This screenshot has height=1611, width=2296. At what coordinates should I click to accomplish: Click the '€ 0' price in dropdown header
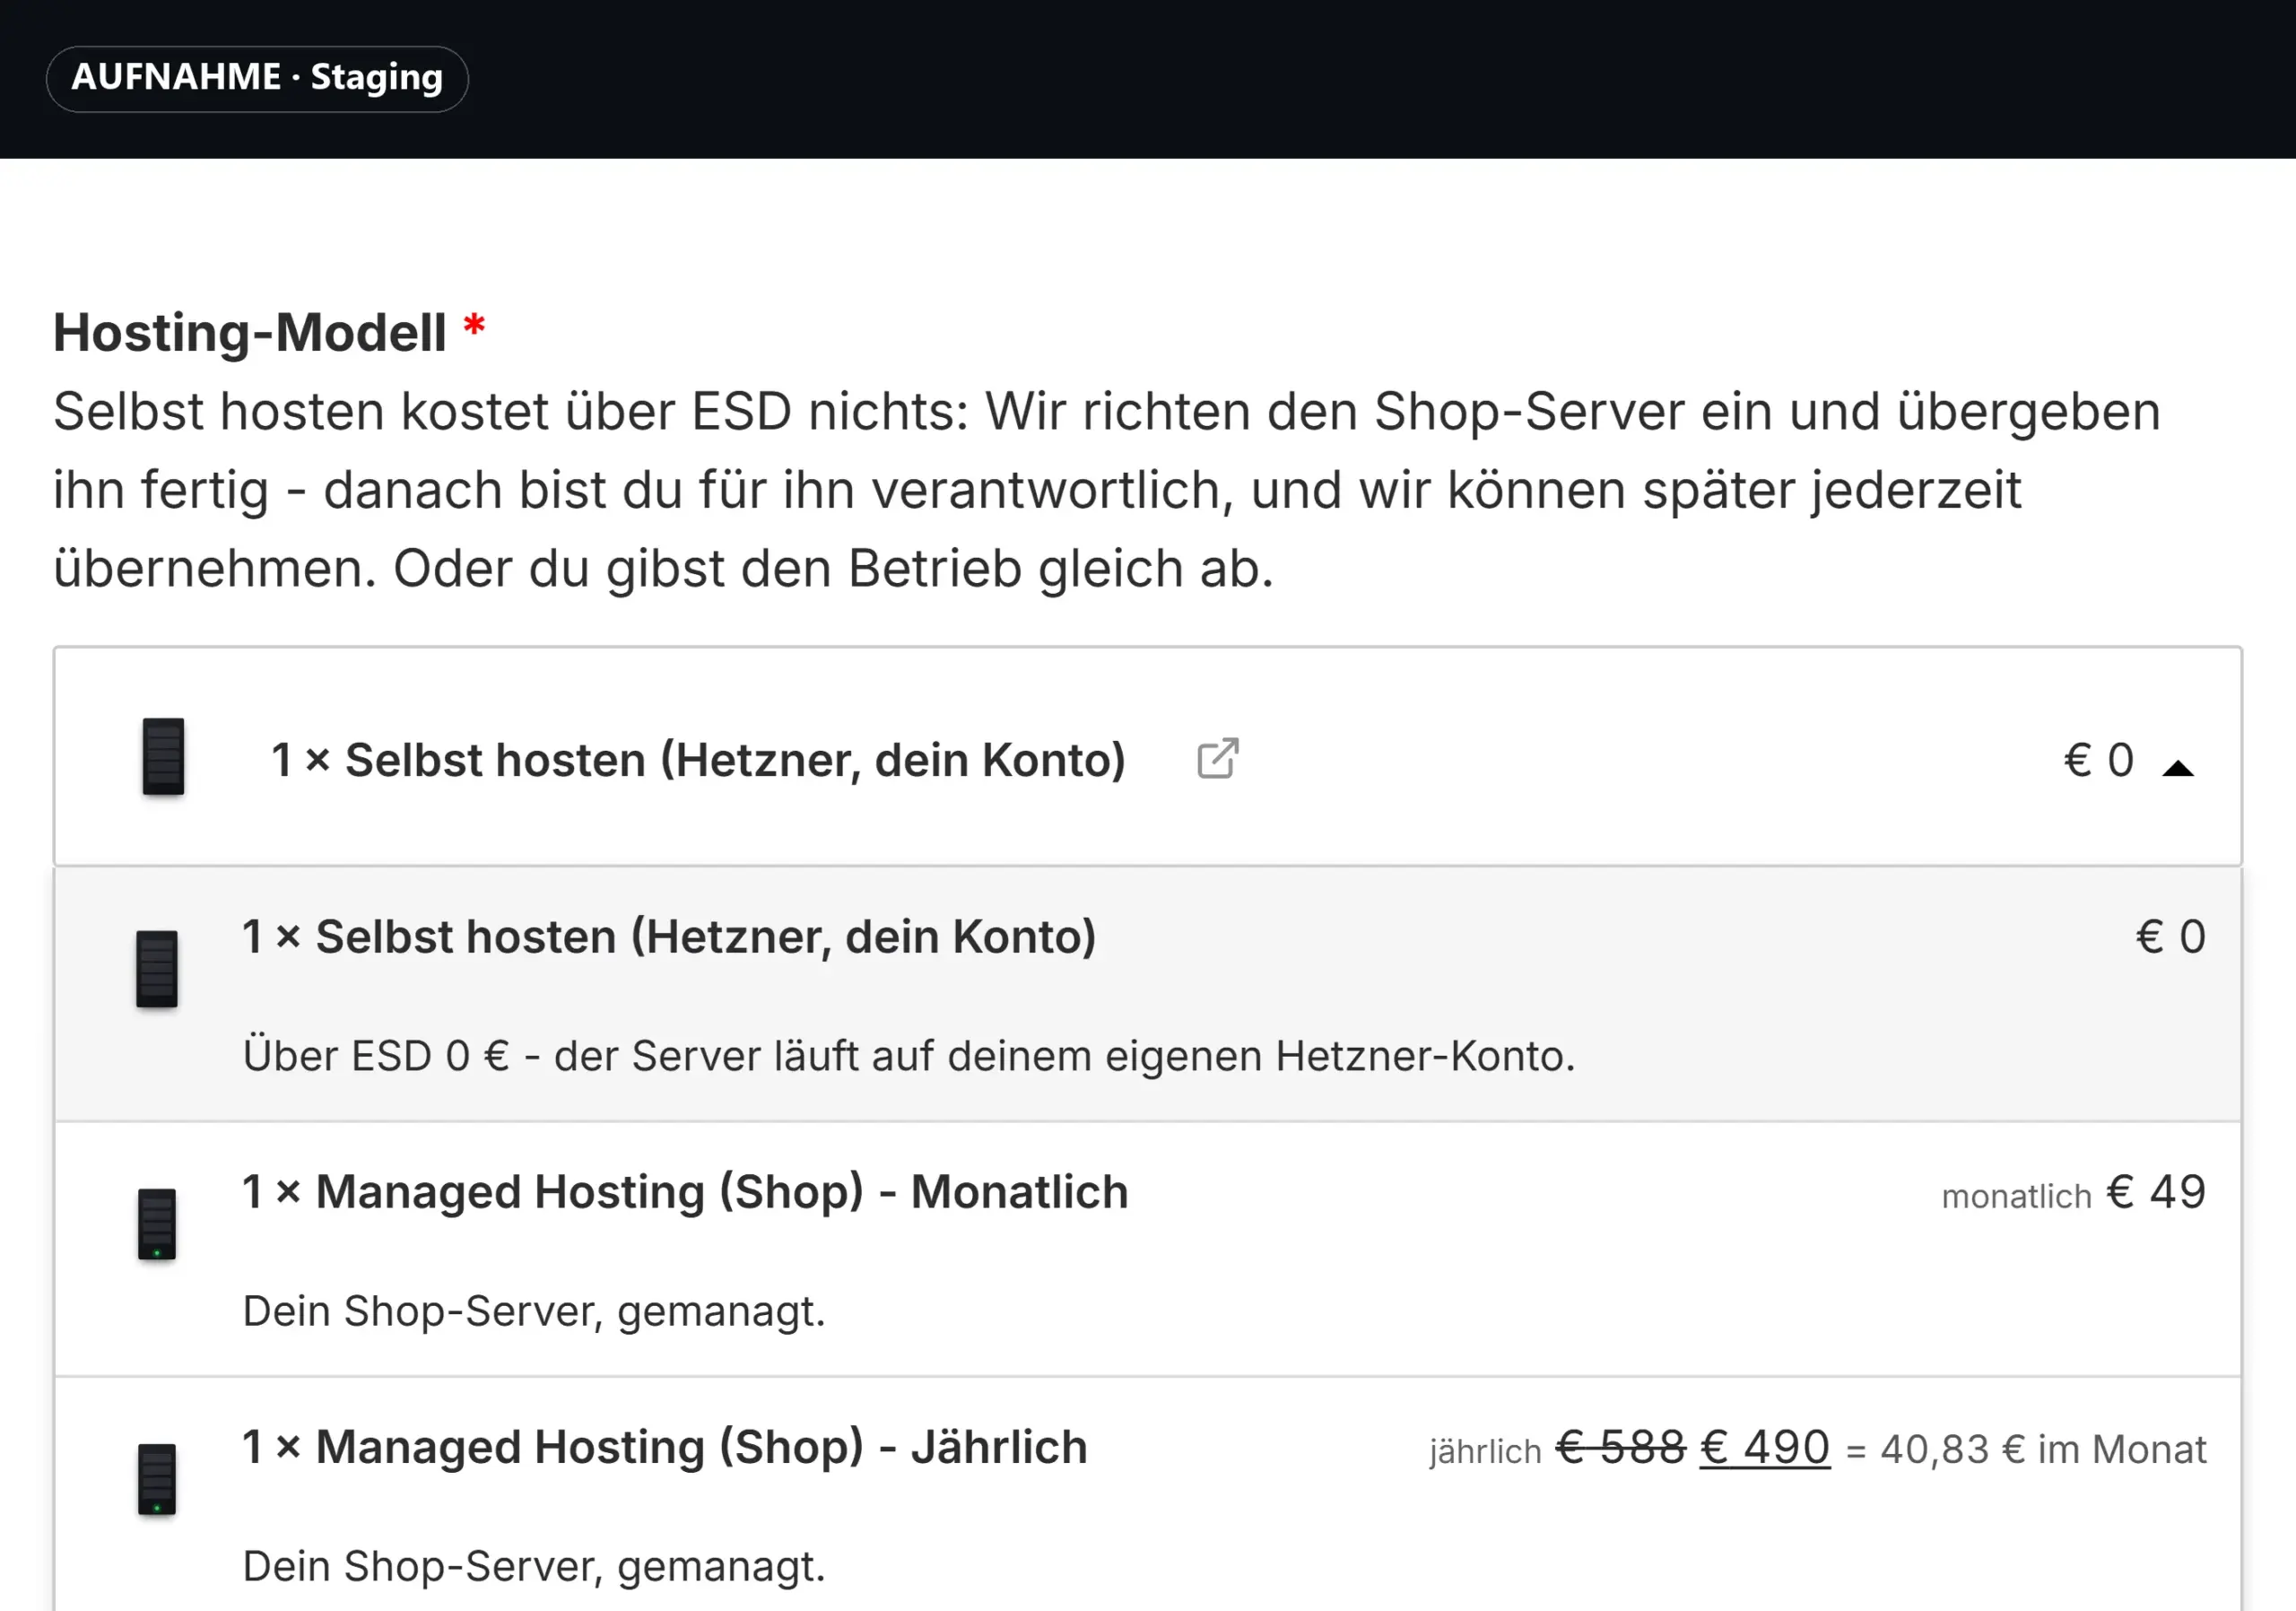point(2099,760)
